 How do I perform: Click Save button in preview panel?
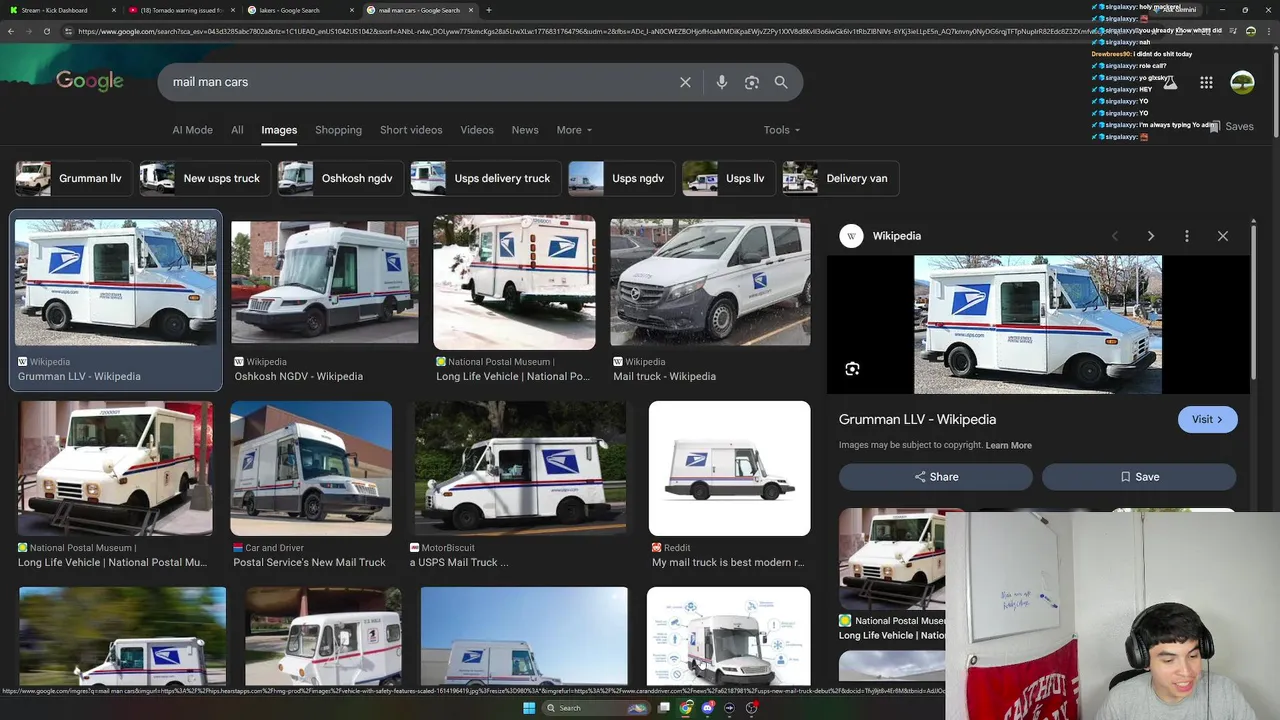click(1140, 477)
